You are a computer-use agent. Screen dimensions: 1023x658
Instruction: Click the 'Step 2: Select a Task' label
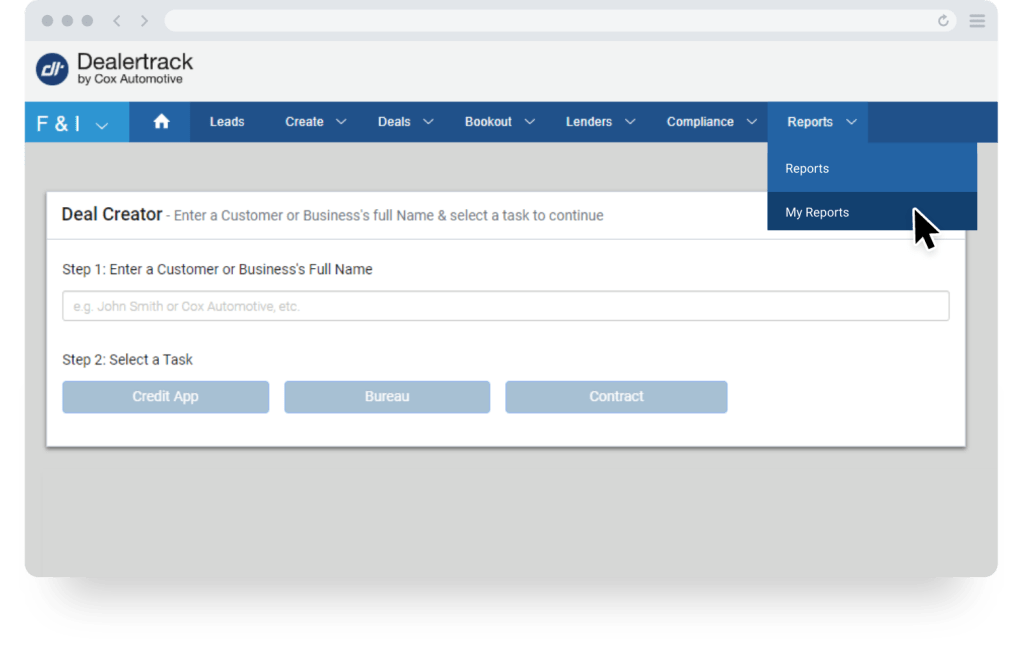pos(127,359)
